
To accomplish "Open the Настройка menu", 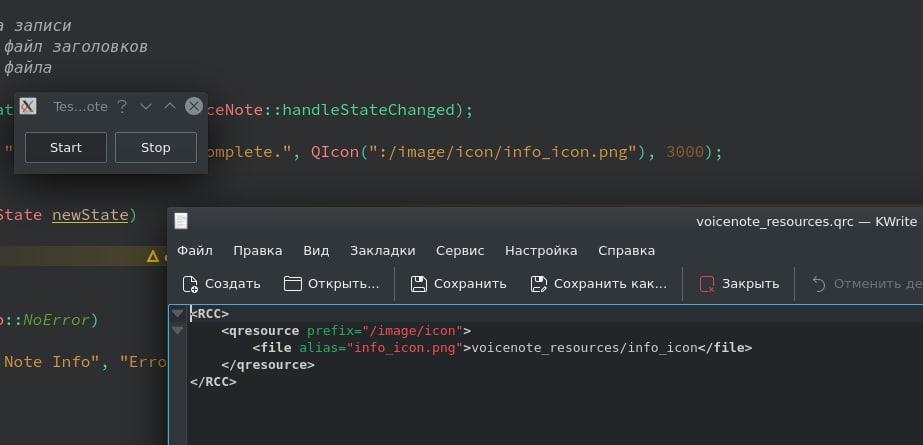I will point(541,251).
